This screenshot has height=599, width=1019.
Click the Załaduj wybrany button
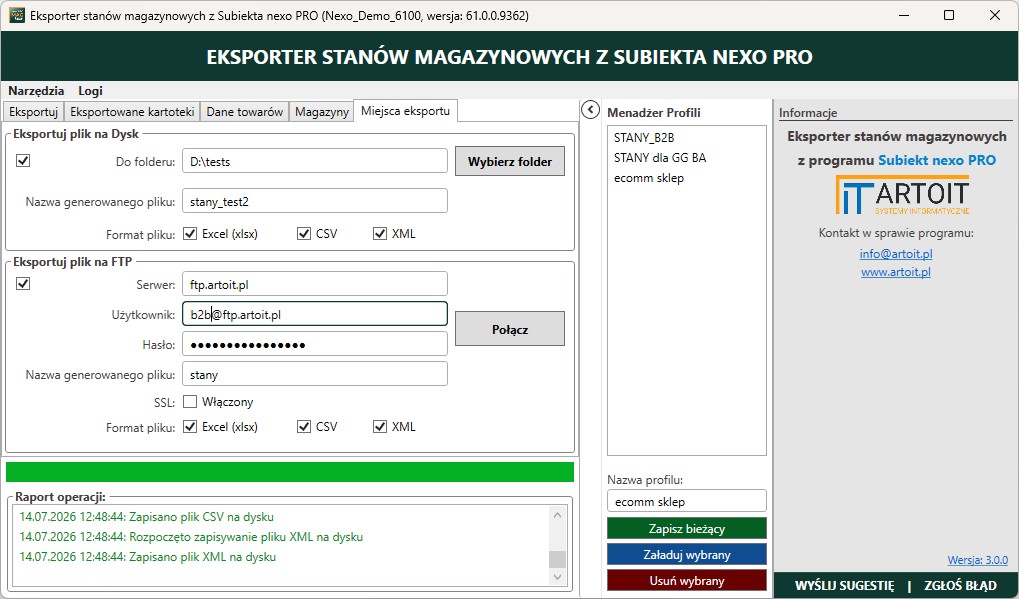[687, 555]
